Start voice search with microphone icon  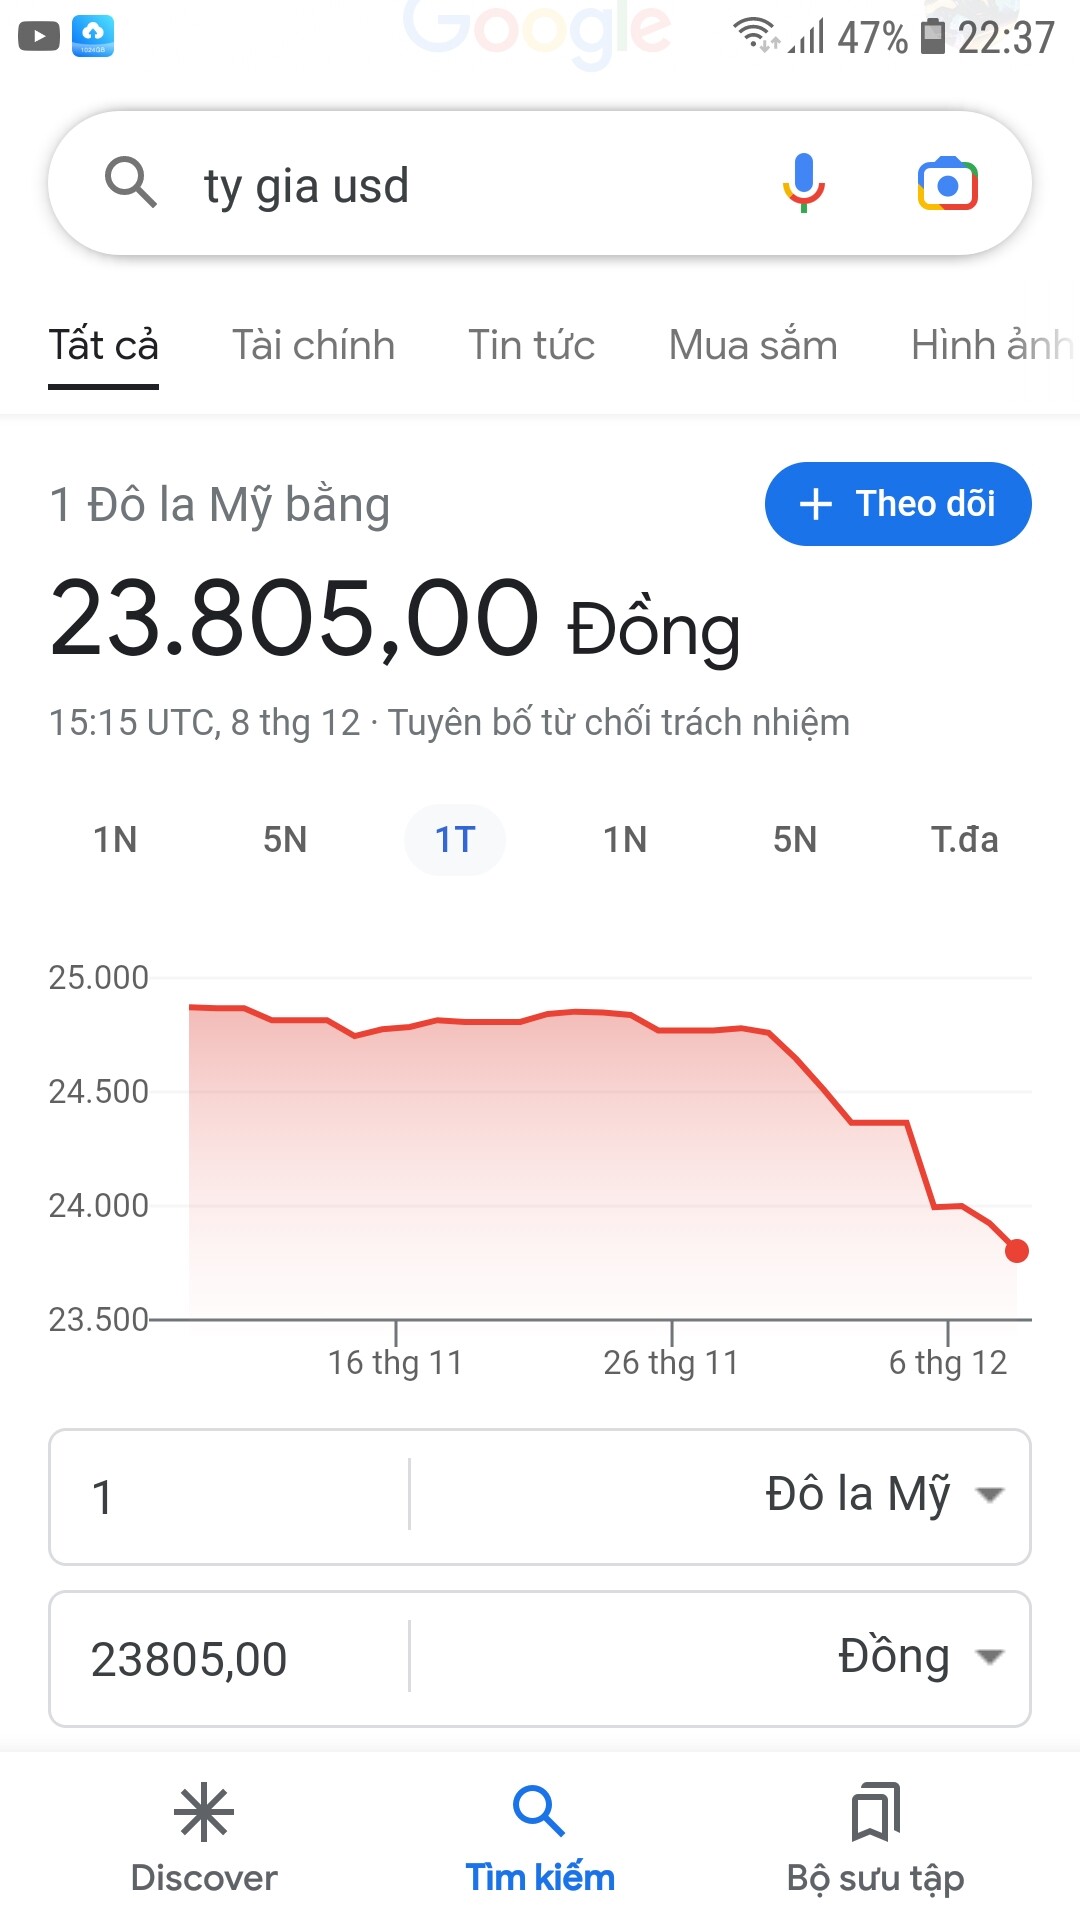tap(803, 183)
